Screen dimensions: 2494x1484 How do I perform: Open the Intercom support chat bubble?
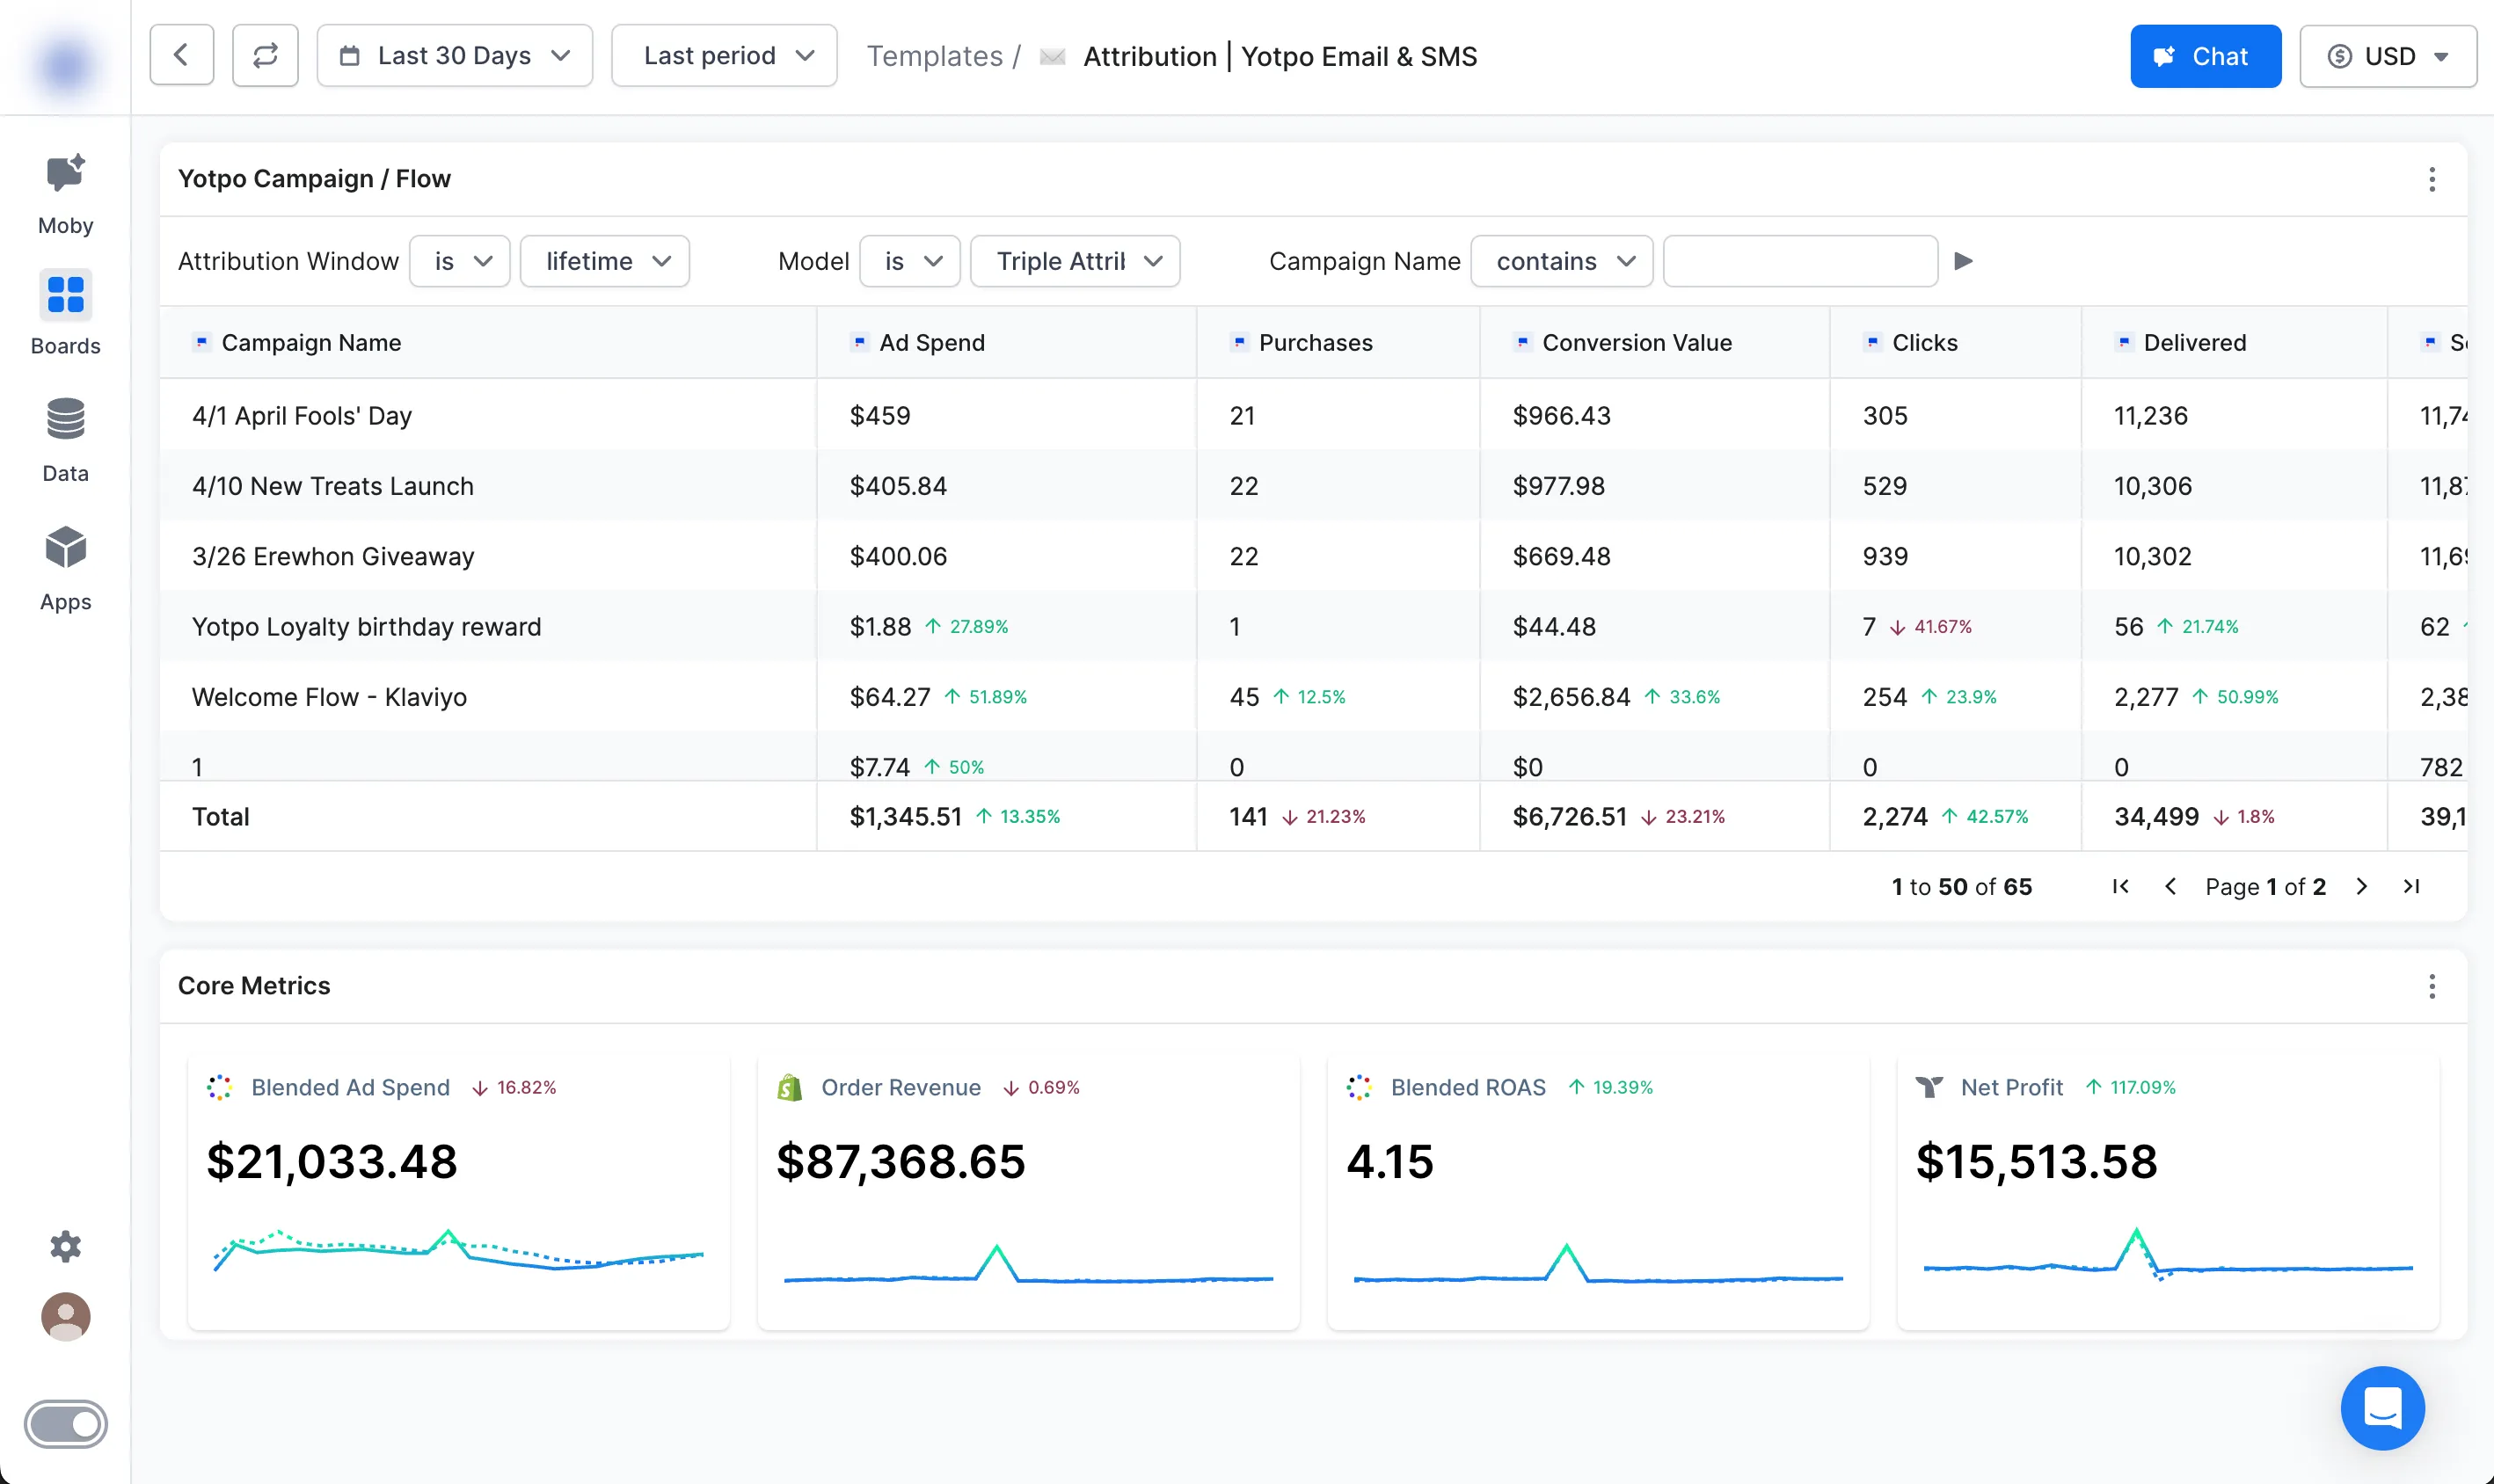(x=2382, y=1407)
